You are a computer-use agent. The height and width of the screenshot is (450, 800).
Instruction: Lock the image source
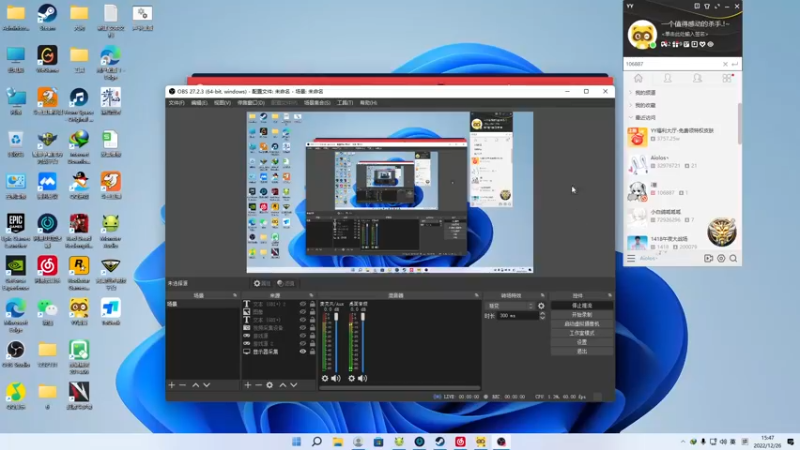coord(312,312)
